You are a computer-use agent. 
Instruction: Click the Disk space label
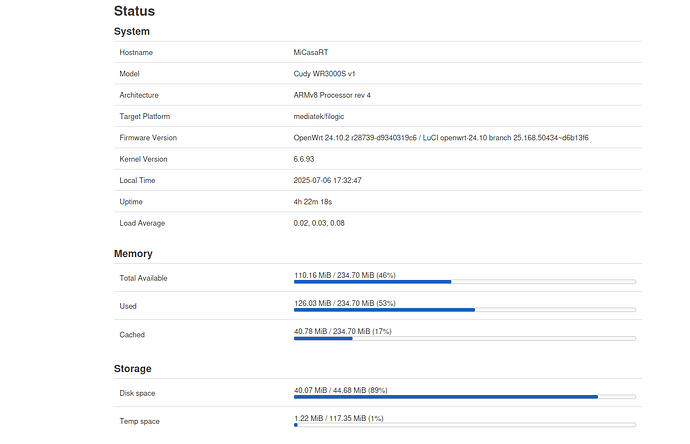(x=137, y=393)
